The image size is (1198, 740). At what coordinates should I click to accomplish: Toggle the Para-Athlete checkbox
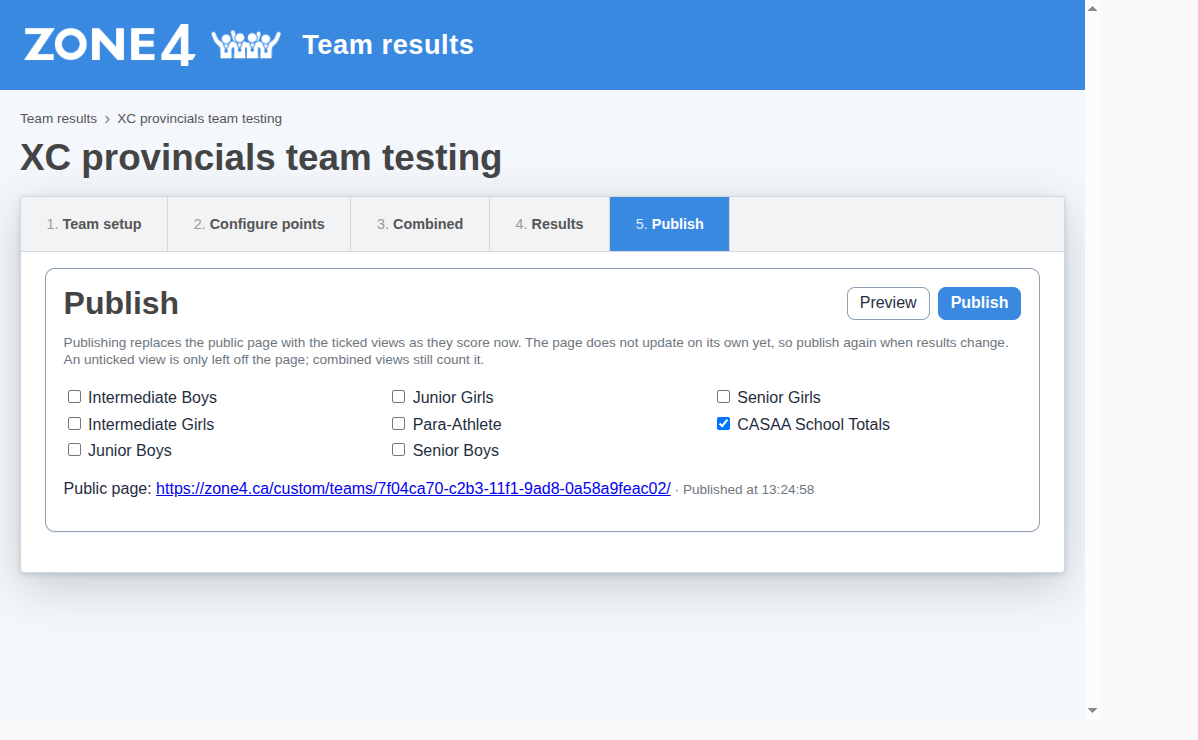398,423
